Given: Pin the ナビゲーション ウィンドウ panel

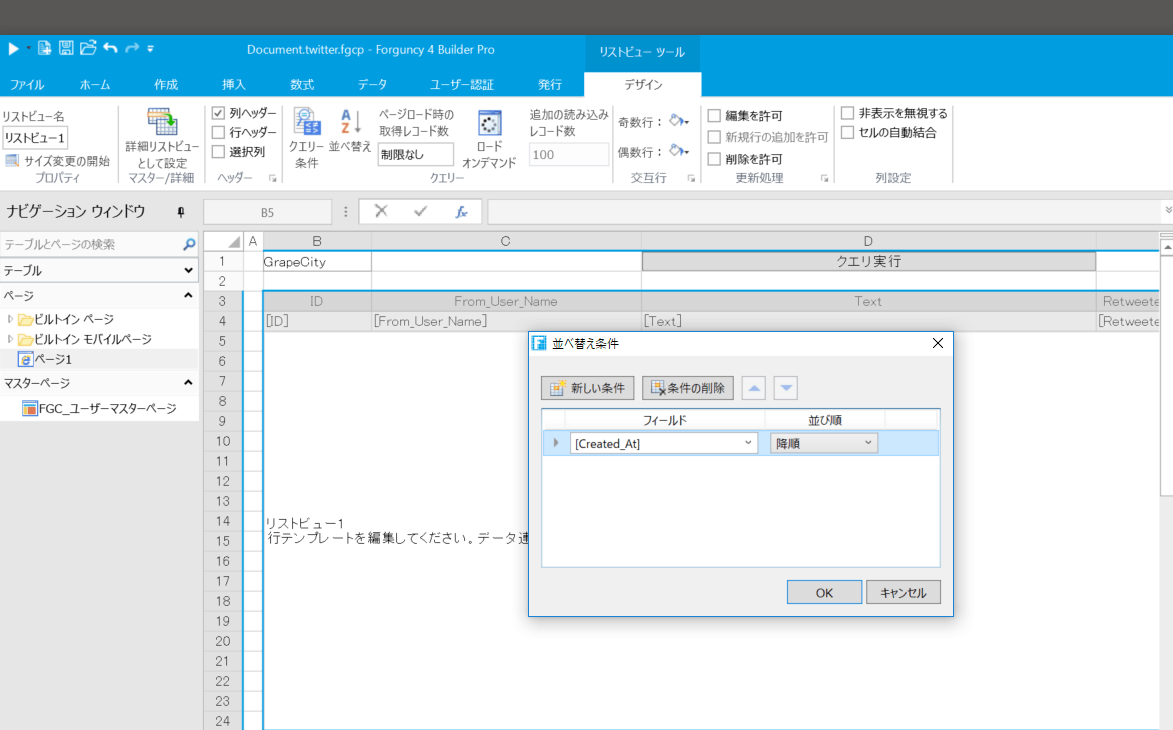Looking at the screenshot, I should (x=181, y=212).
